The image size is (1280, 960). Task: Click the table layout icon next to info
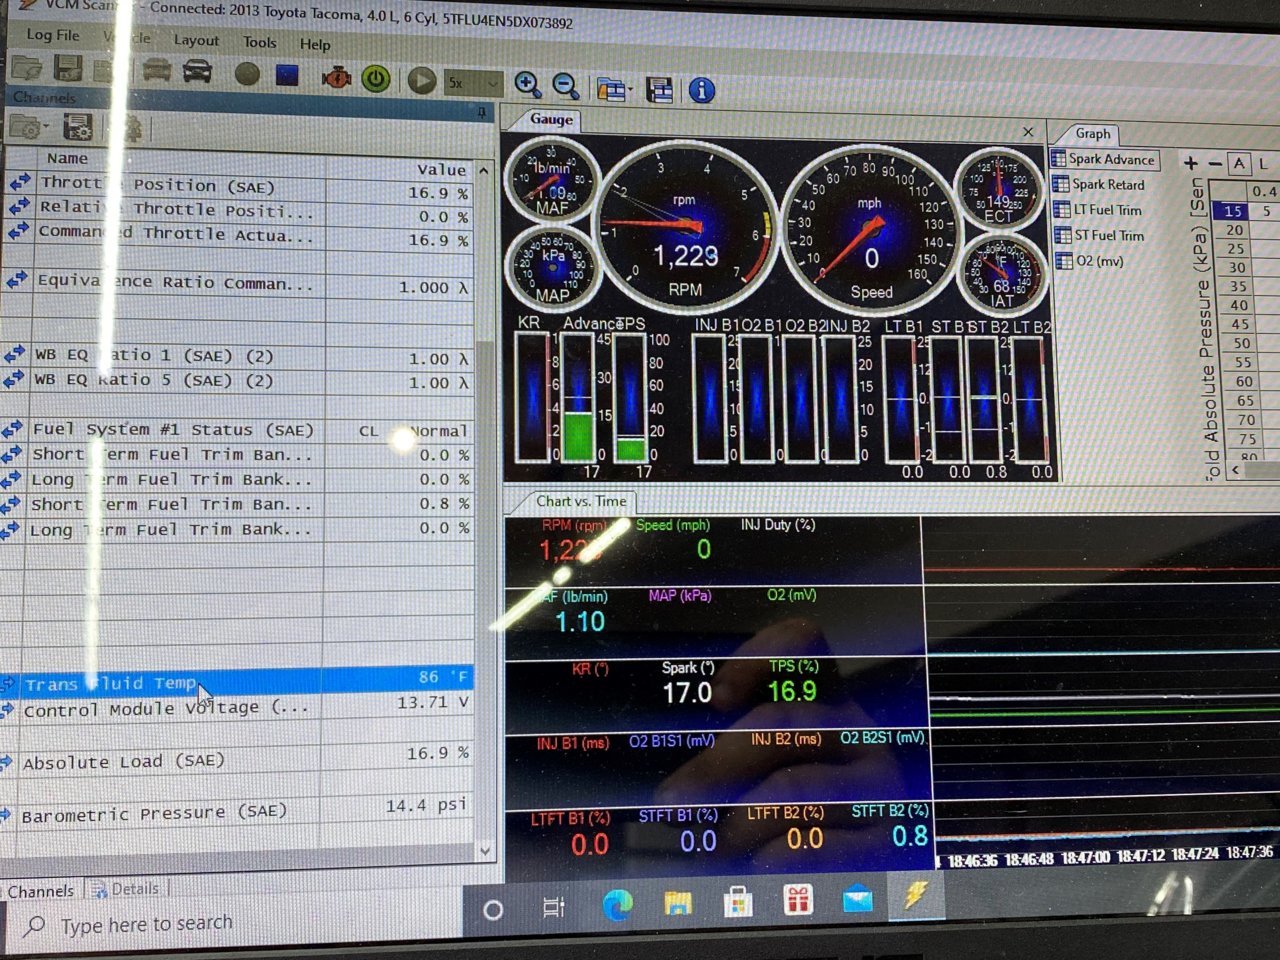coord(660,90)
